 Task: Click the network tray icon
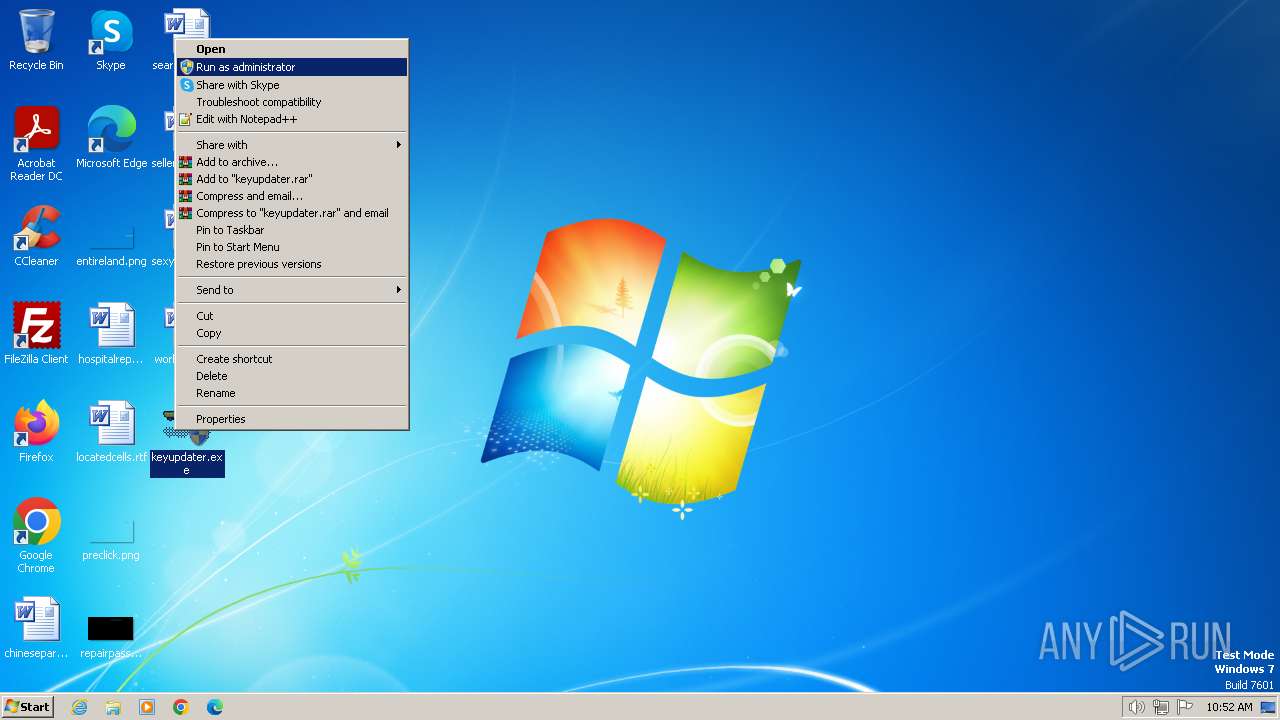pos(1161,707)
